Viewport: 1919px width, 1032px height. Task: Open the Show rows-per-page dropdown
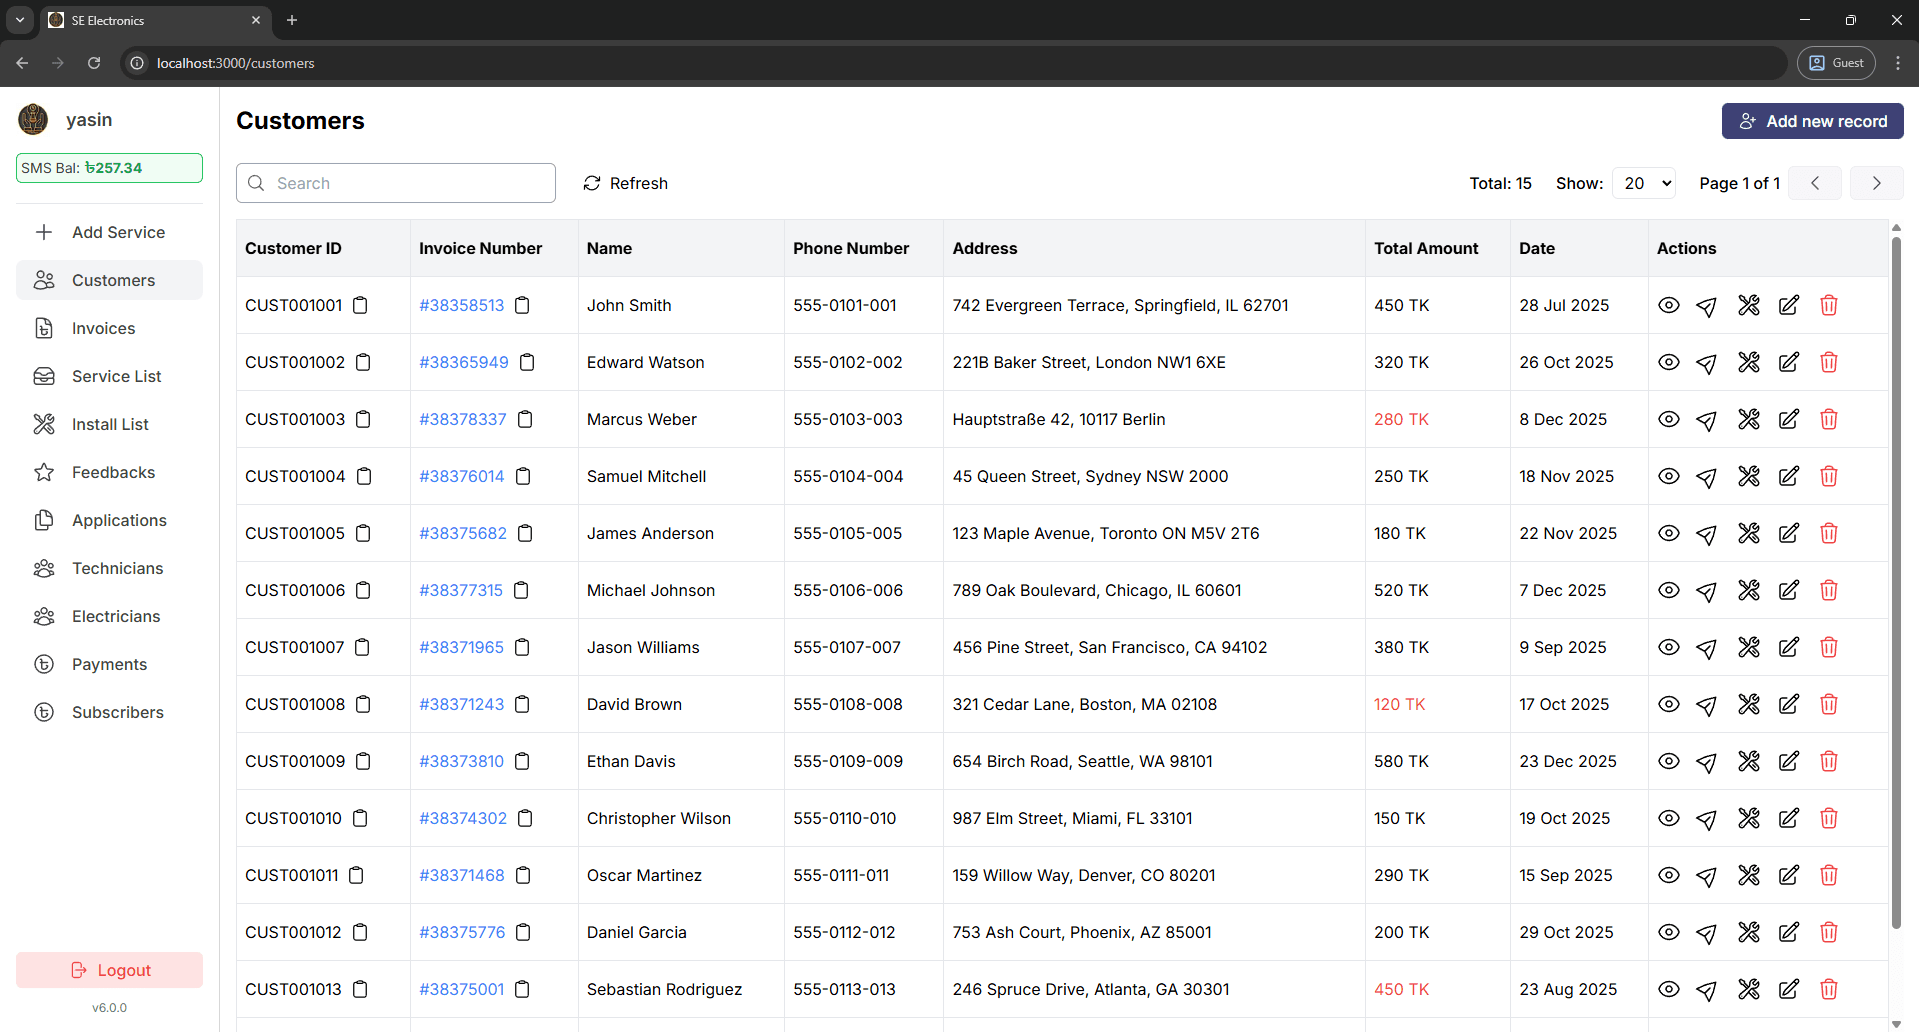1644,183
